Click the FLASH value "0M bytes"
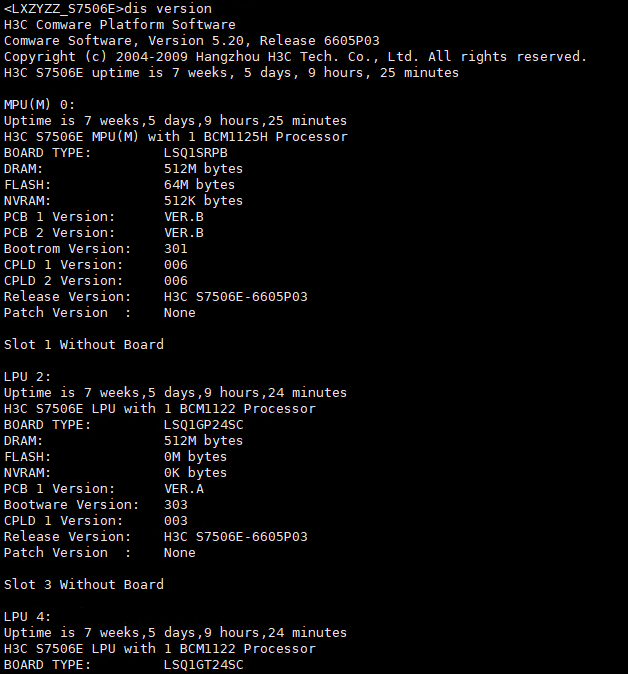The width and height of the screenshot is (628, 674). pyautogui.click(x=196, y=457)
